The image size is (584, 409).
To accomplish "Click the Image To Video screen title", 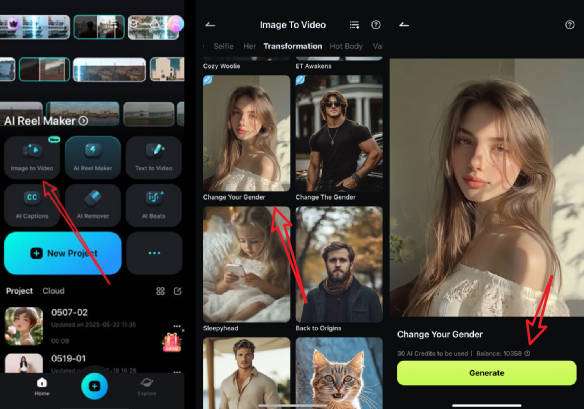I will [x=293, y=25].
